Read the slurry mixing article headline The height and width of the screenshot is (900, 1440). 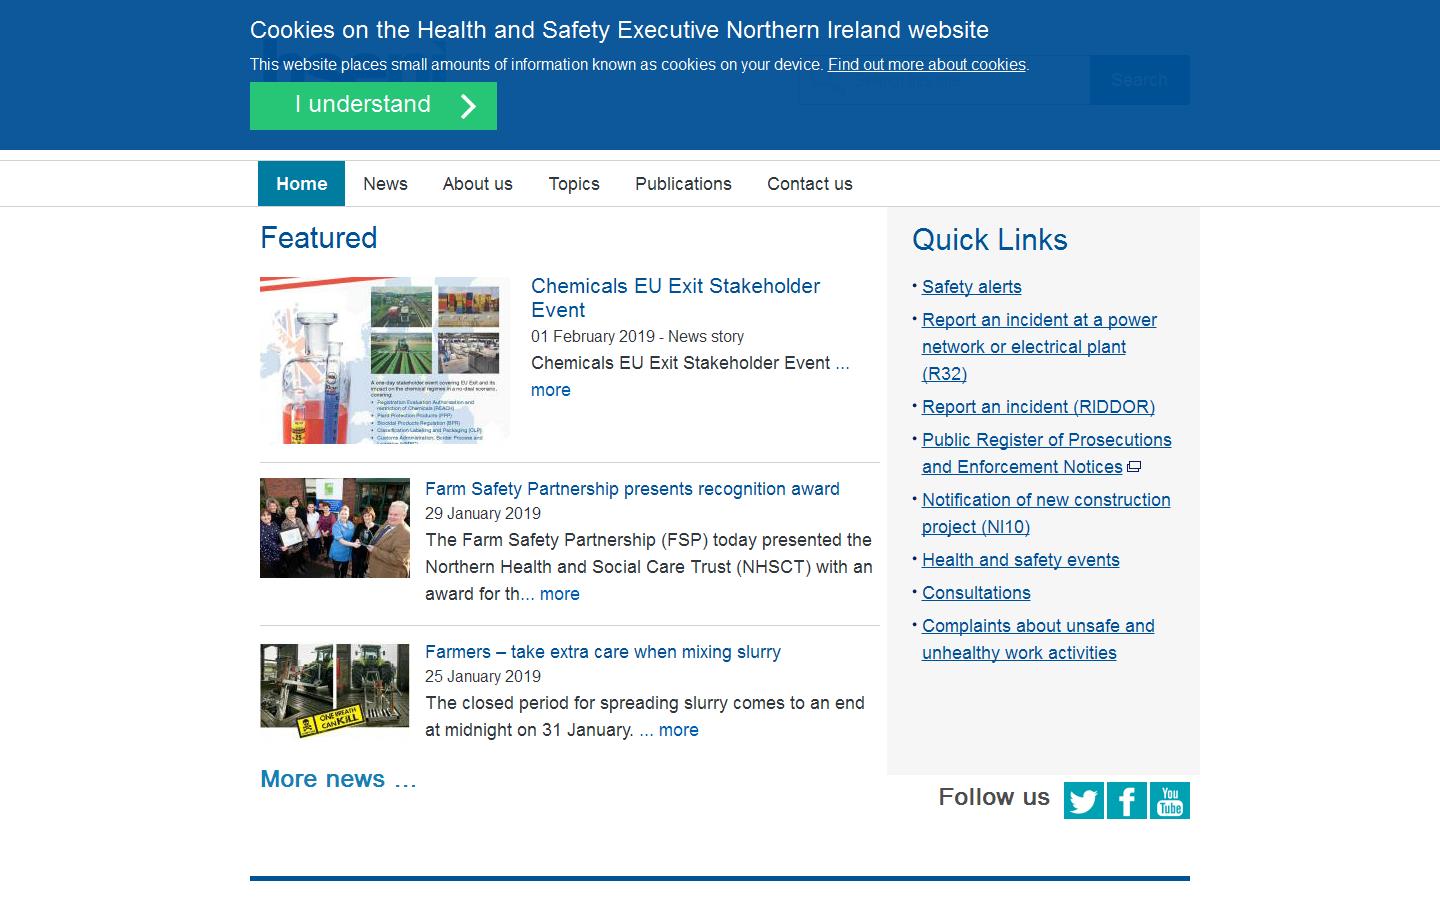pos(603,652)
